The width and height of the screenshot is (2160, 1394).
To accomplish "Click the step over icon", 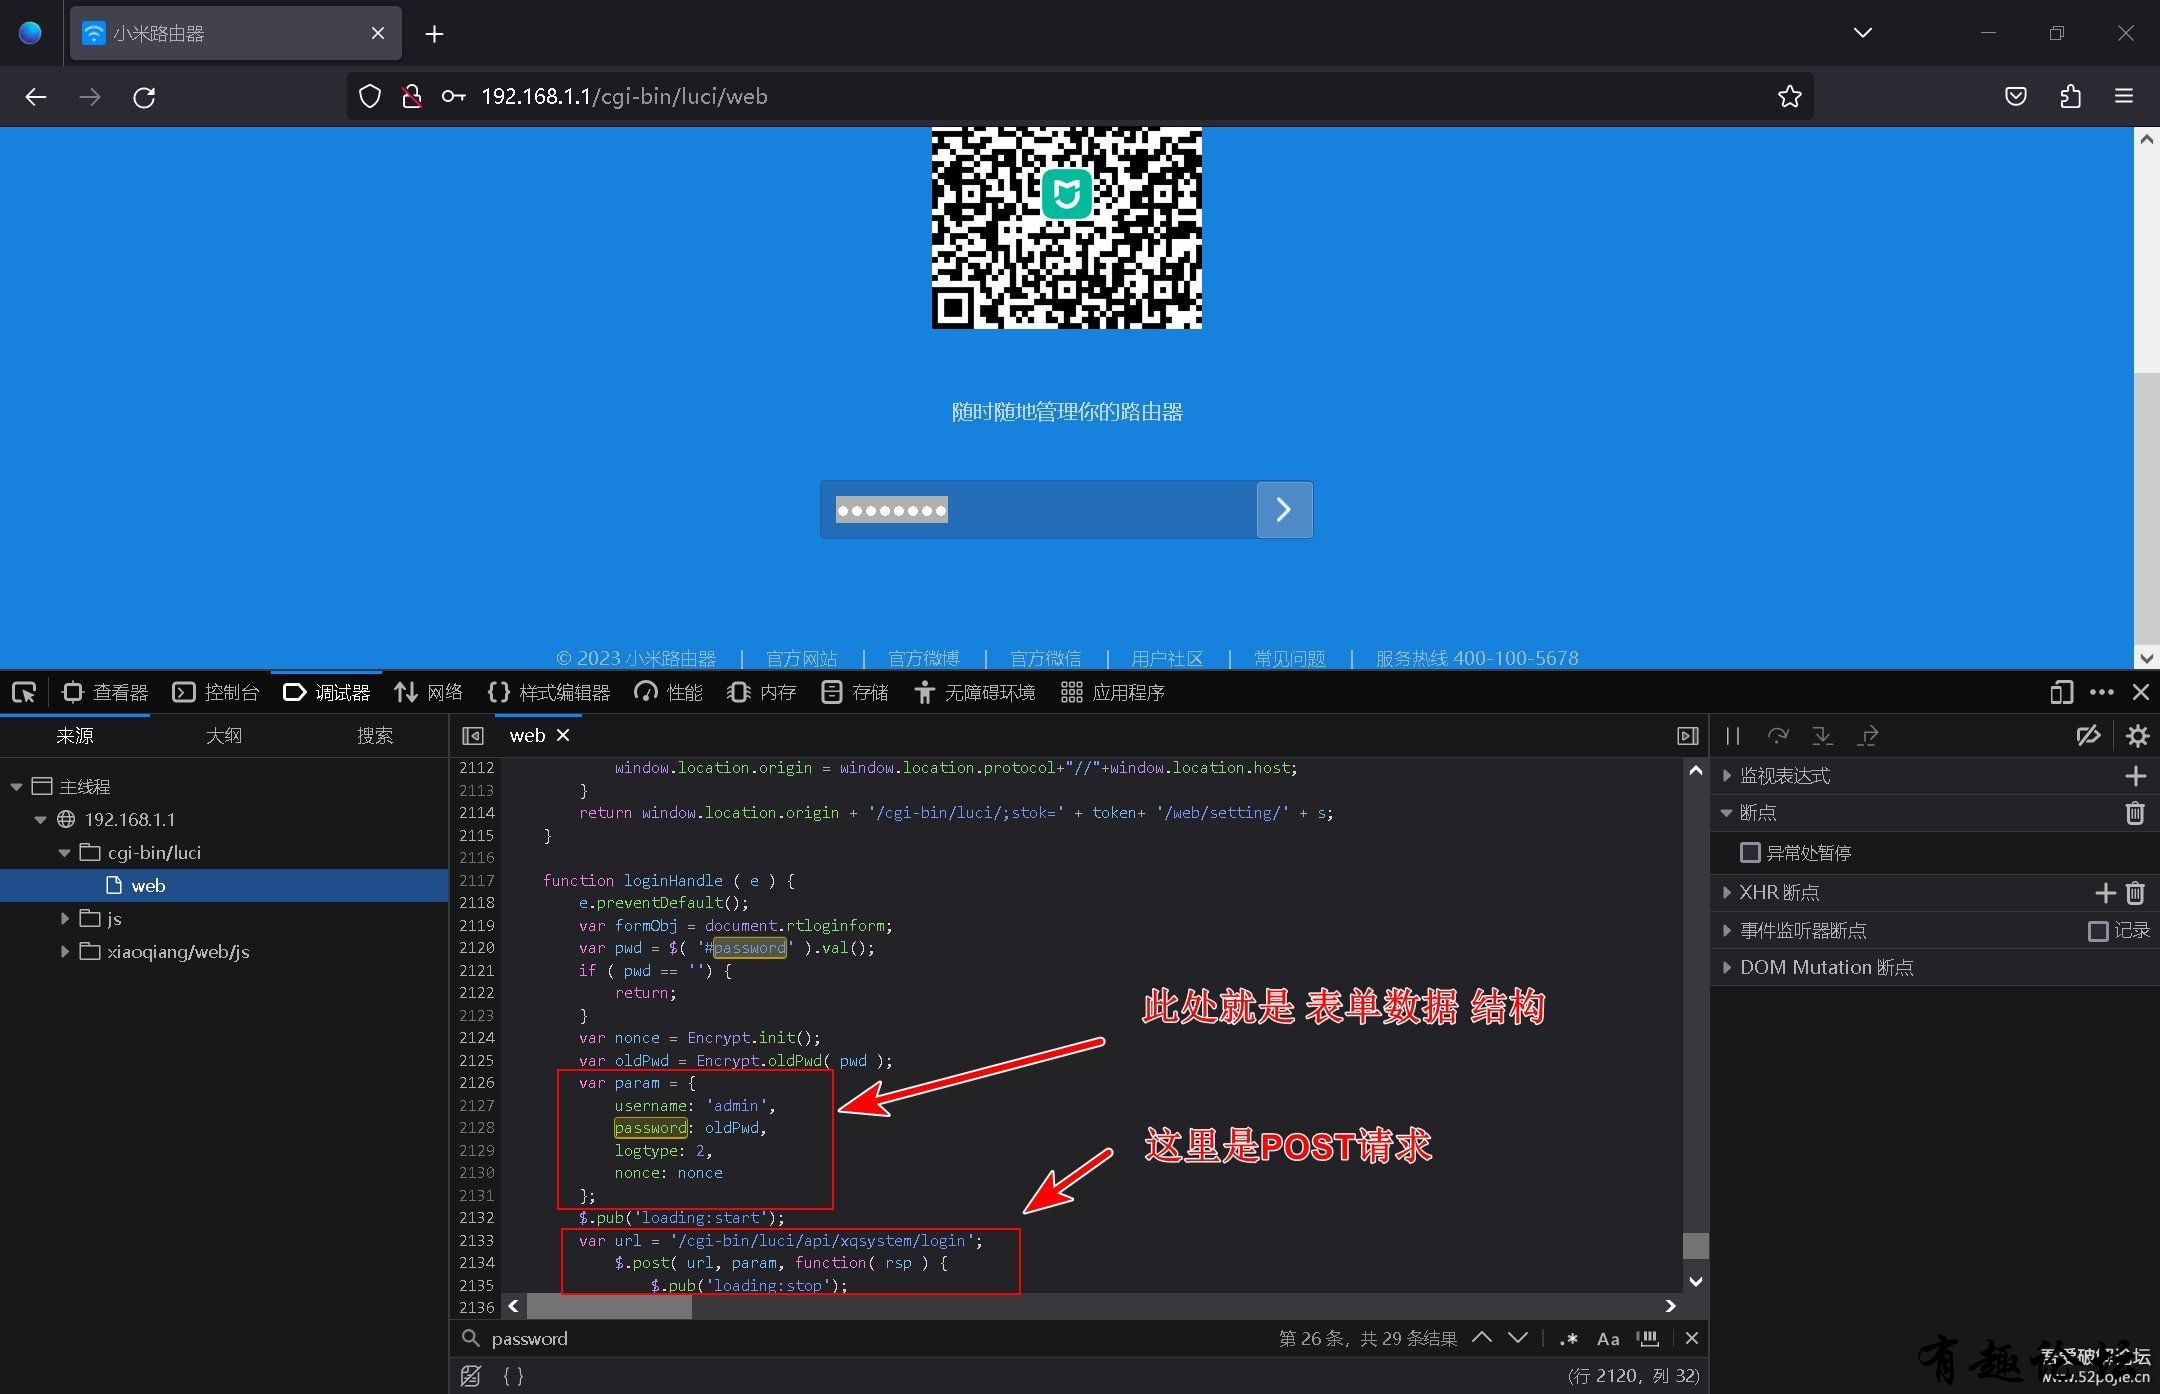I will [1778, 736].
